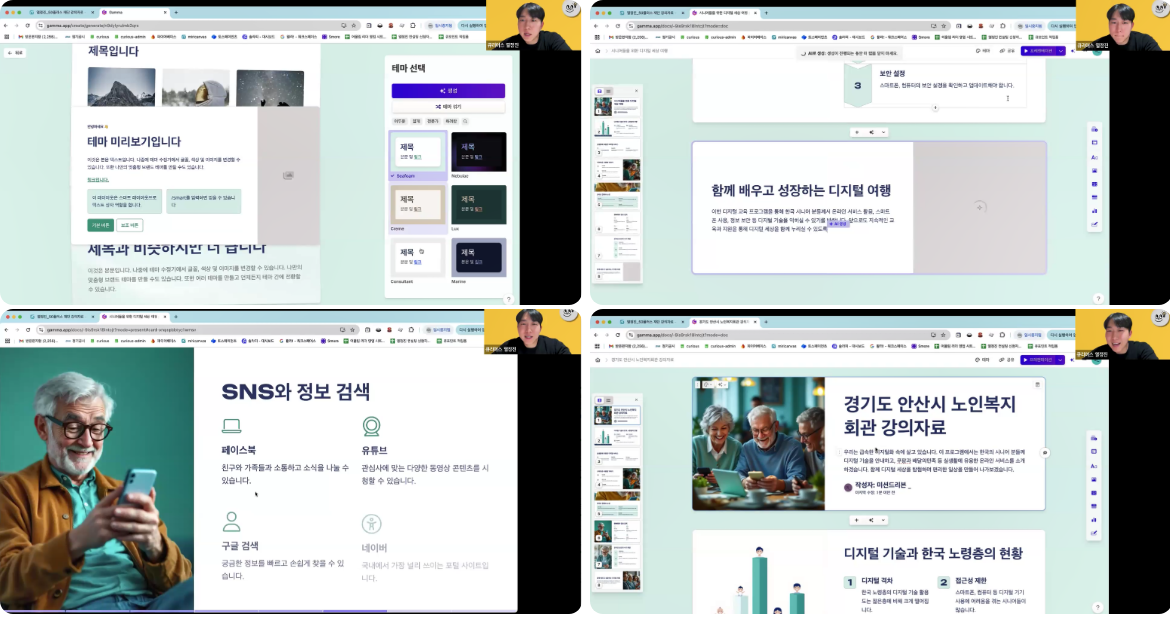Click 보안 설정 step text in top-right window
Screen dimensions: 1170x618
[x=892, y=74]
